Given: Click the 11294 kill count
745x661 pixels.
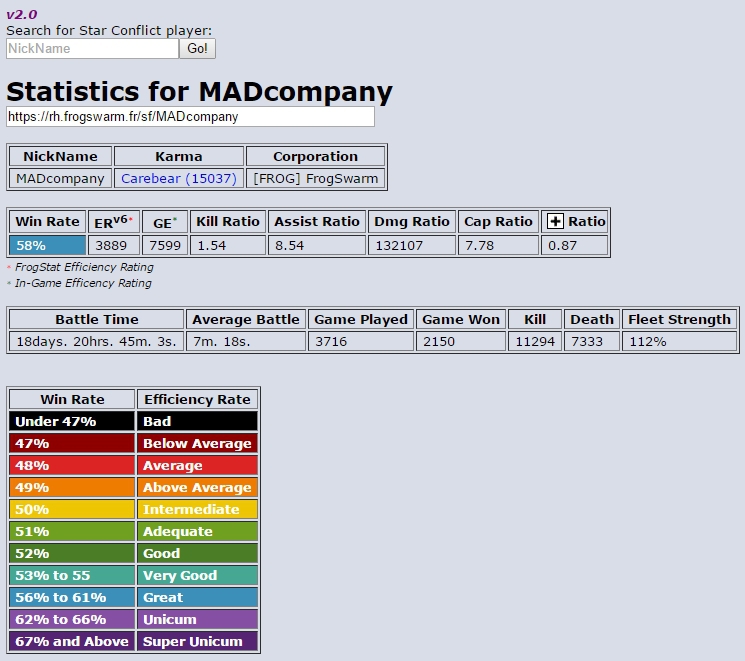Looking at the screenshot, I should click(535, 342).
